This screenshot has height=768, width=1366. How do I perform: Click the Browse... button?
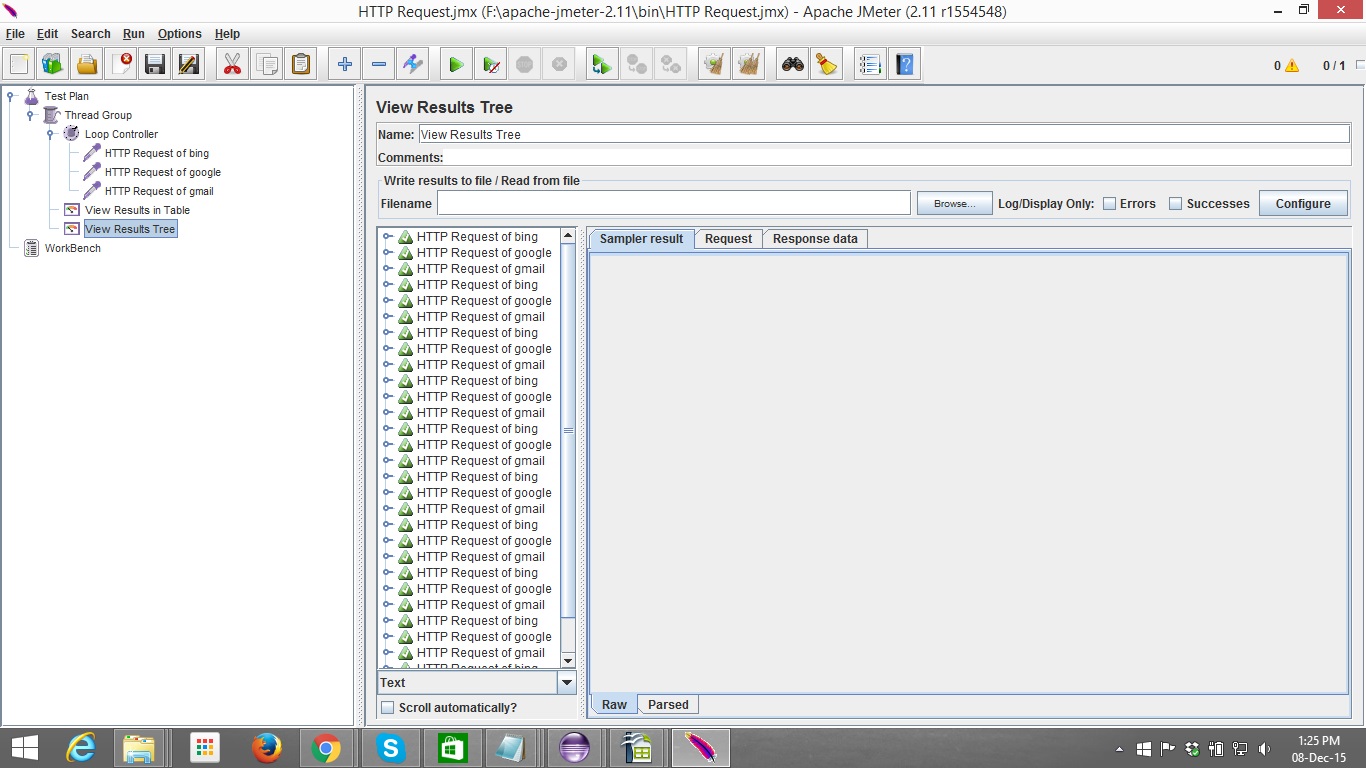pos(955,204)
